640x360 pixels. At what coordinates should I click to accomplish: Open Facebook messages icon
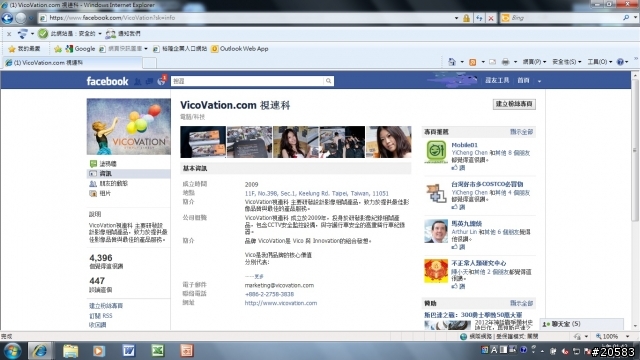pos(149,81)
